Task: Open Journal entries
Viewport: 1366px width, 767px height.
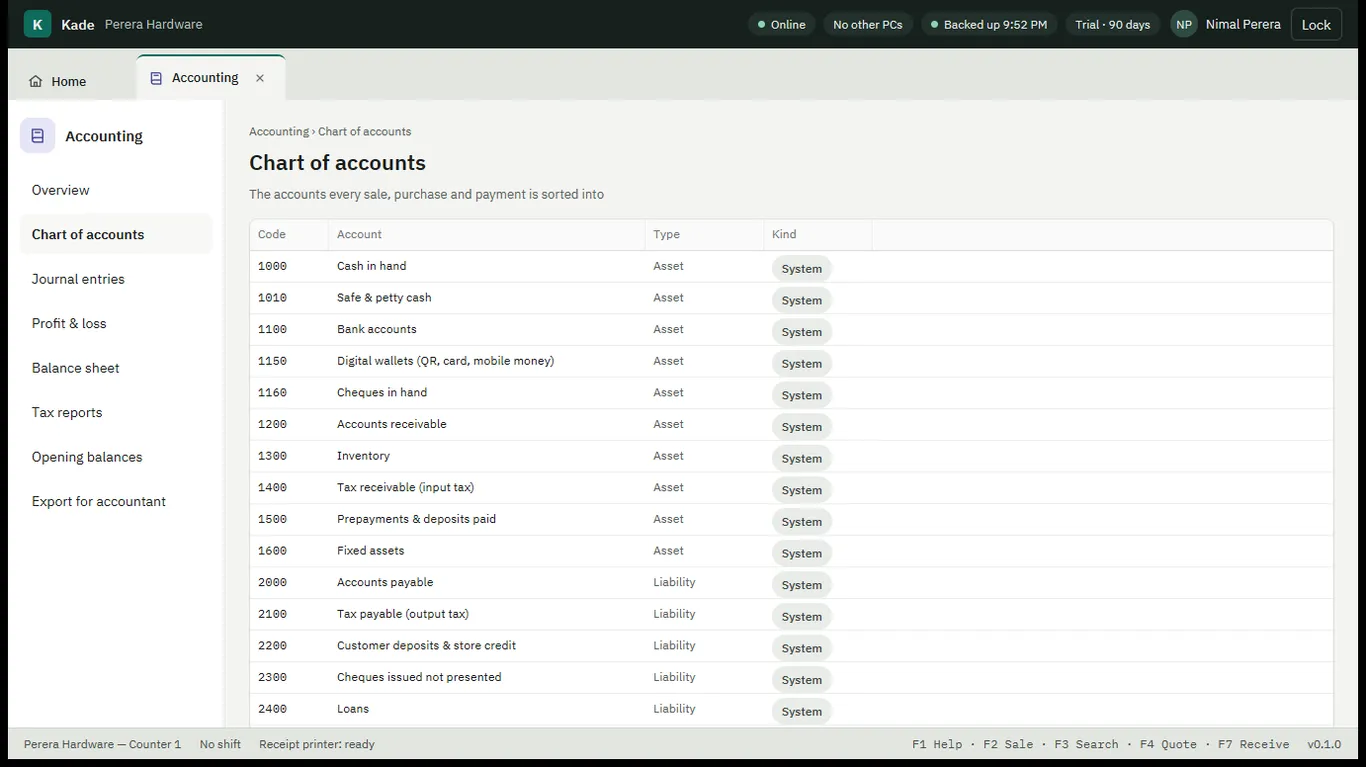Action: pyautogui.click(x=116, y=279)
